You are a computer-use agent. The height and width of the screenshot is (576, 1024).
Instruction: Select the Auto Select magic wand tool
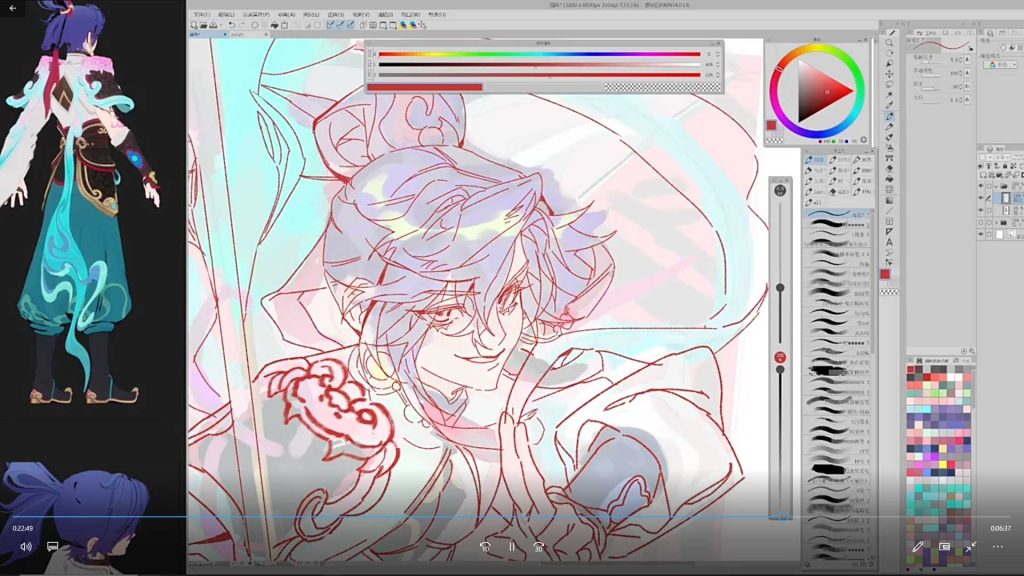[889, 95]
